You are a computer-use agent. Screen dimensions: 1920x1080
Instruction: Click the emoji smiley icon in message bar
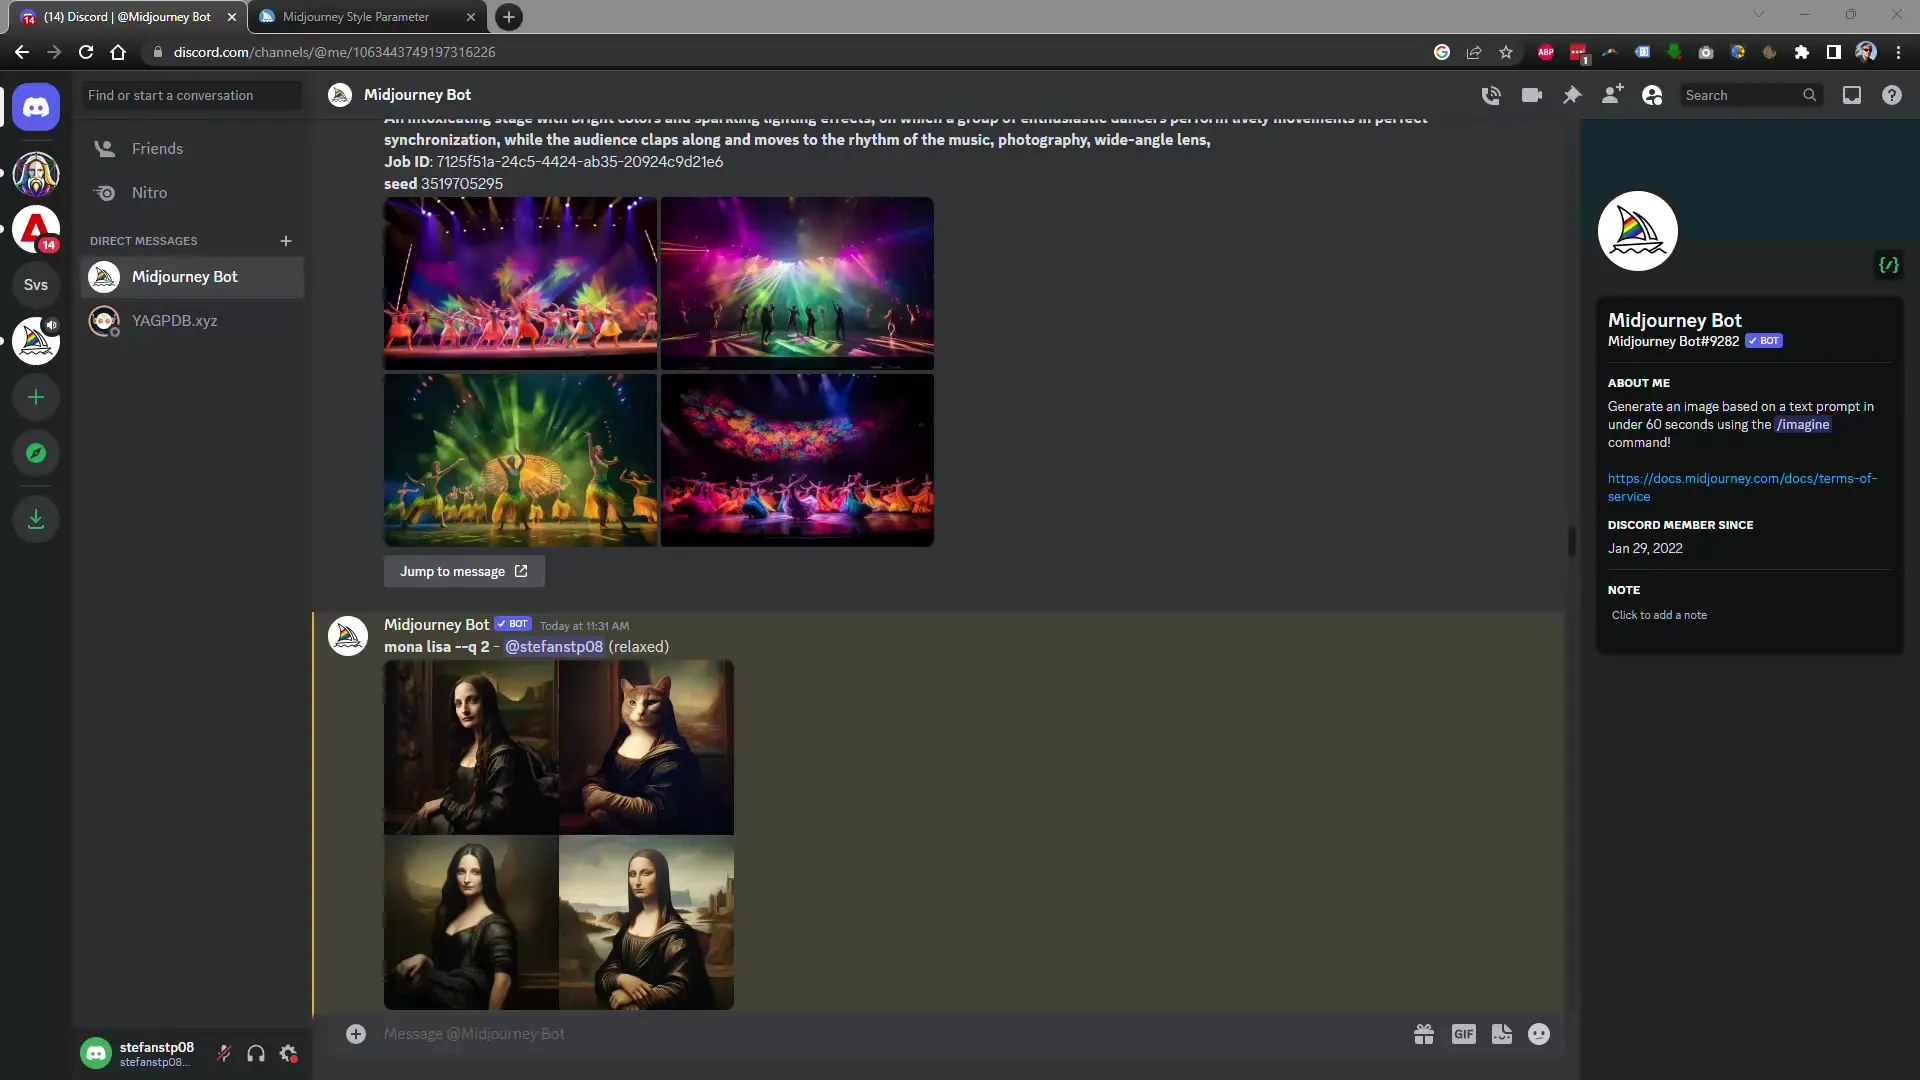(1540, 1034)
